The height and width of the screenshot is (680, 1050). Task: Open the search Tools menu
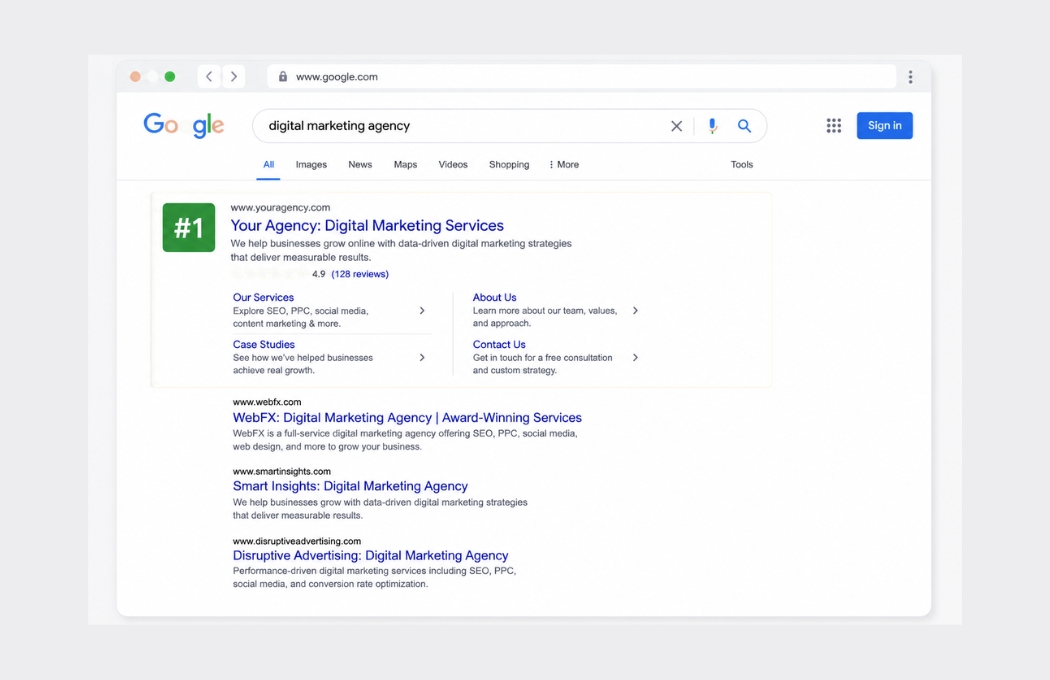pyautogui.click(x=741, y=165)
